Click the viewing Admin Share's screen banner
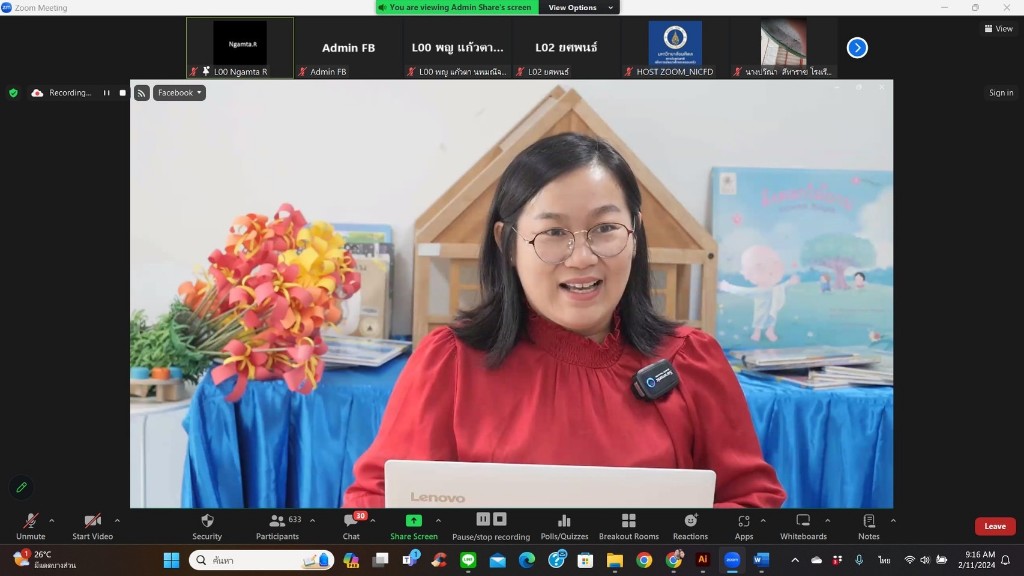Screen dimensions: 1024x576 tap(457, 7)
